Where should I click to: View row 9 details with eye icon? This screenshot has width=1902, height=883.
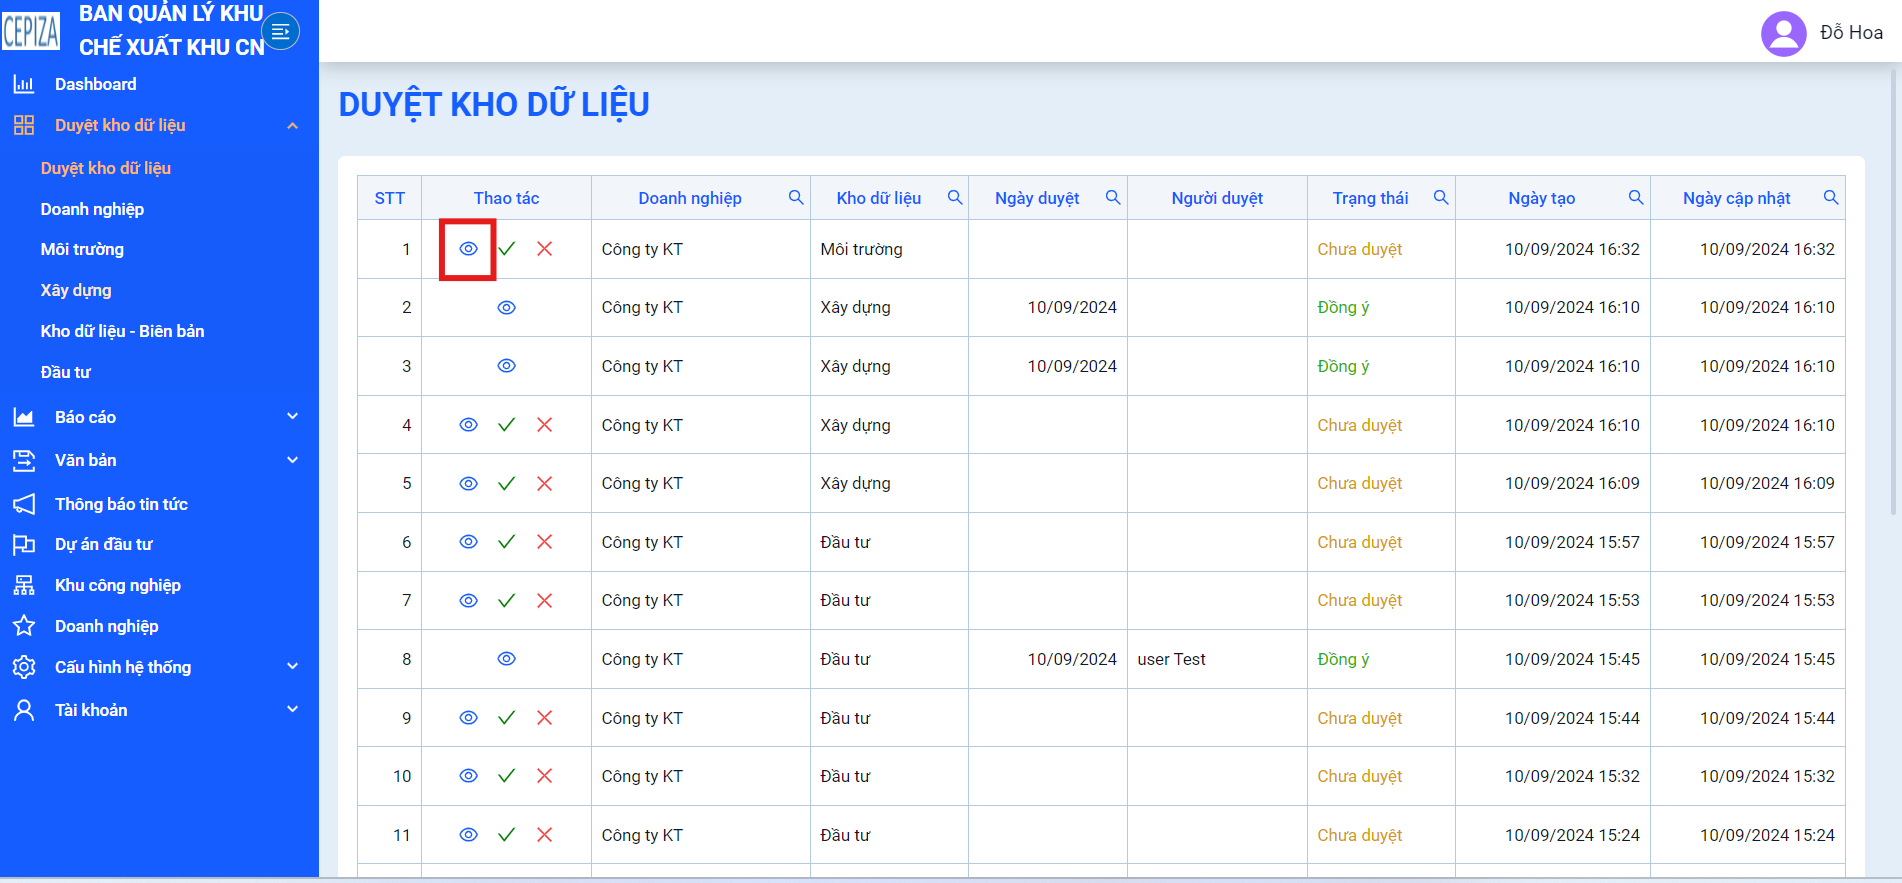coord(469,718)
